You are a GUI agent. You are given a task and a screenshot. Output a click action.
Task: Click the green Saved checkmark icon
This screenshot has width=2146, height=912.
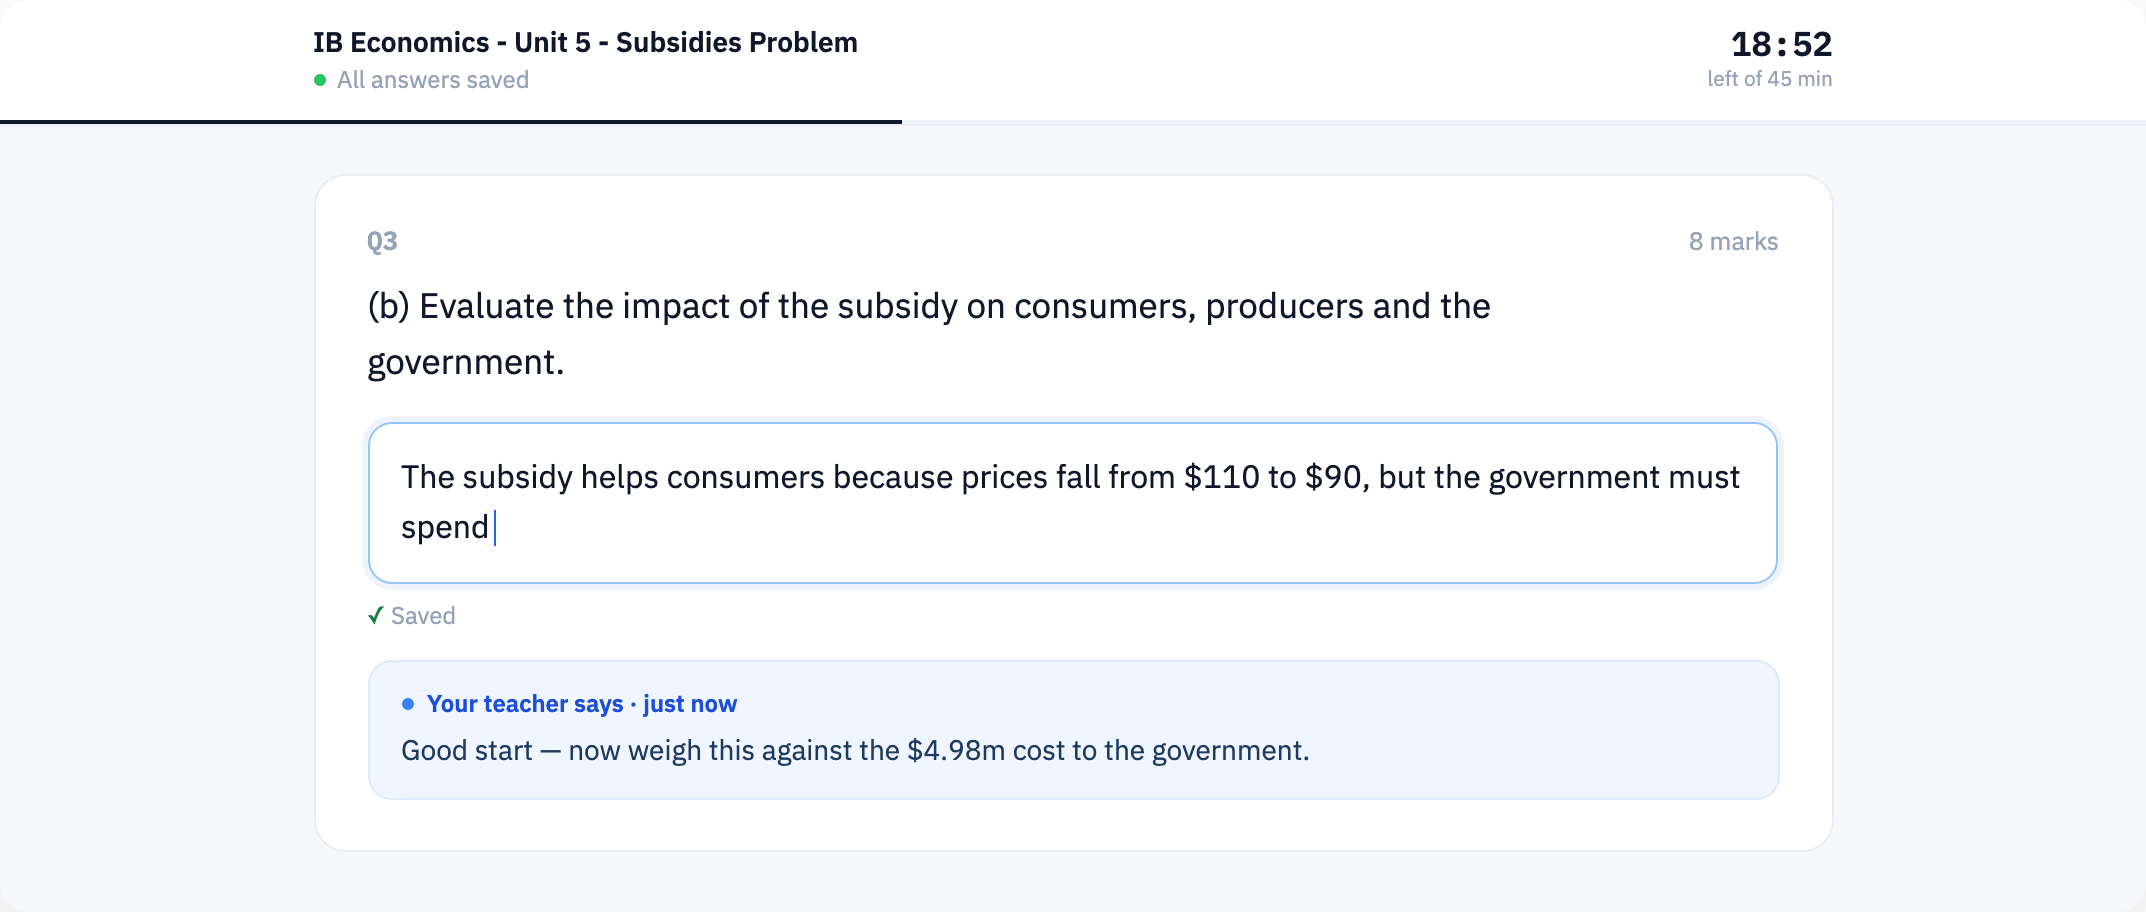pyautogui.click(x=376, y=616)
